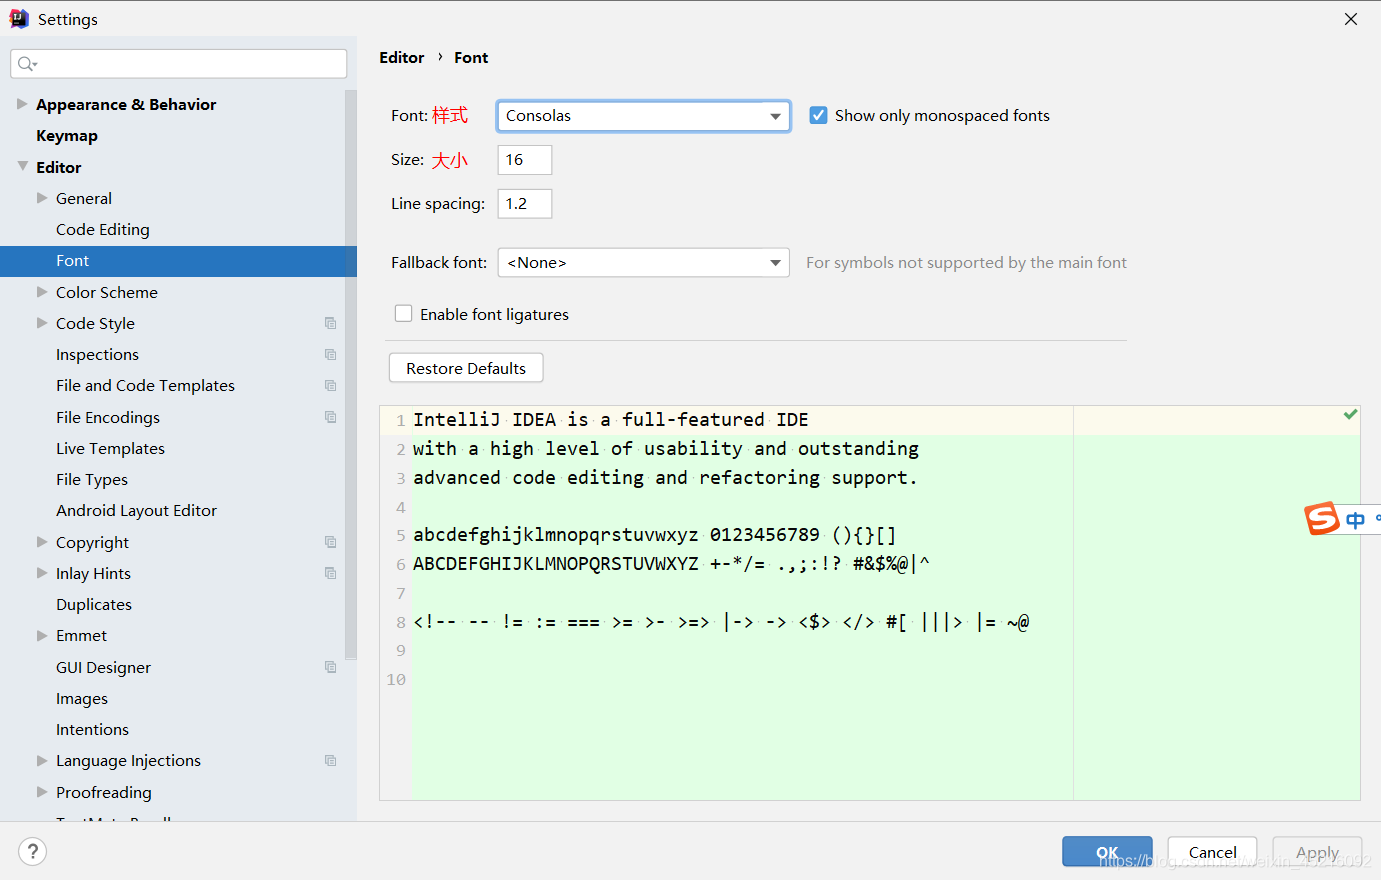
Task: Close the Settings dialog window
Action: click(x=1351, y=19)
